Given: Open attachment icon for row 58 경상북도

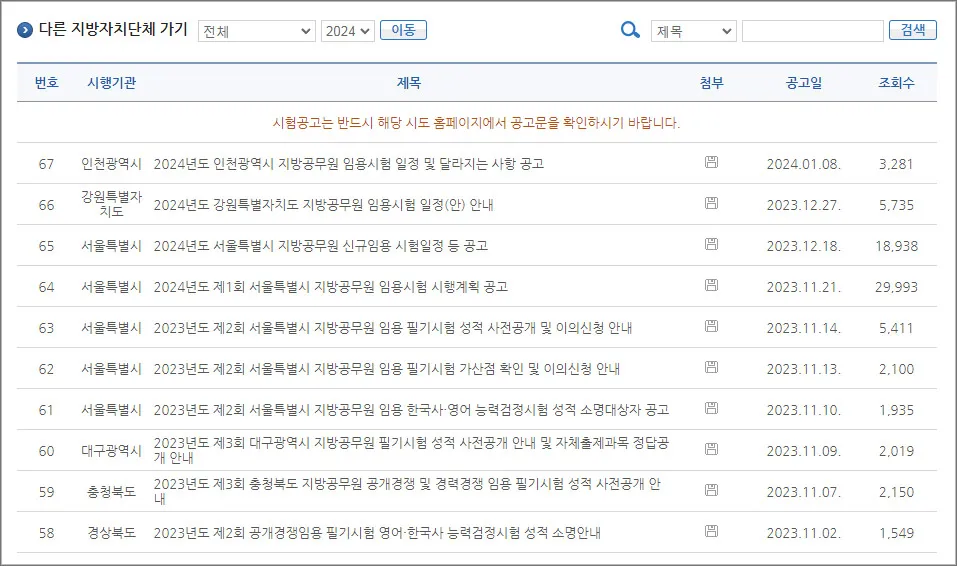Looking at the screenshot, I should (711, 531).
